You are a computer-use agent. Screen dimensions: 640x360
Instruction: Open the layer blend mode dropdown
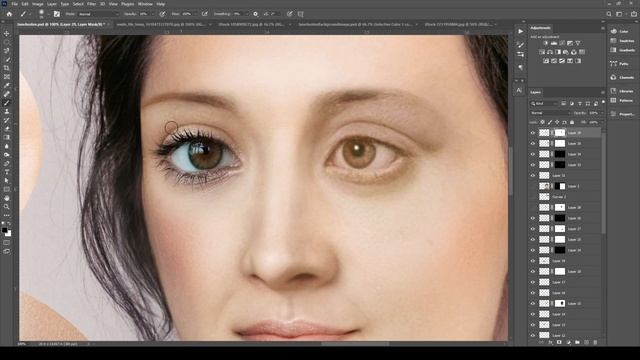click(x=550, y=113)
